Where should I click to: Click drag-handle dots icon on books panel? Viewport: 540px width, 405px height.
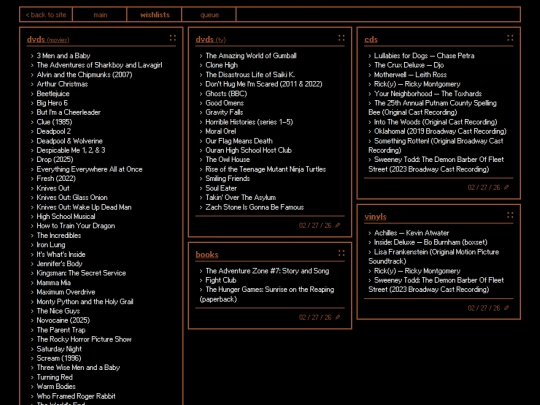pyautogui.click(x=341, y=253)
